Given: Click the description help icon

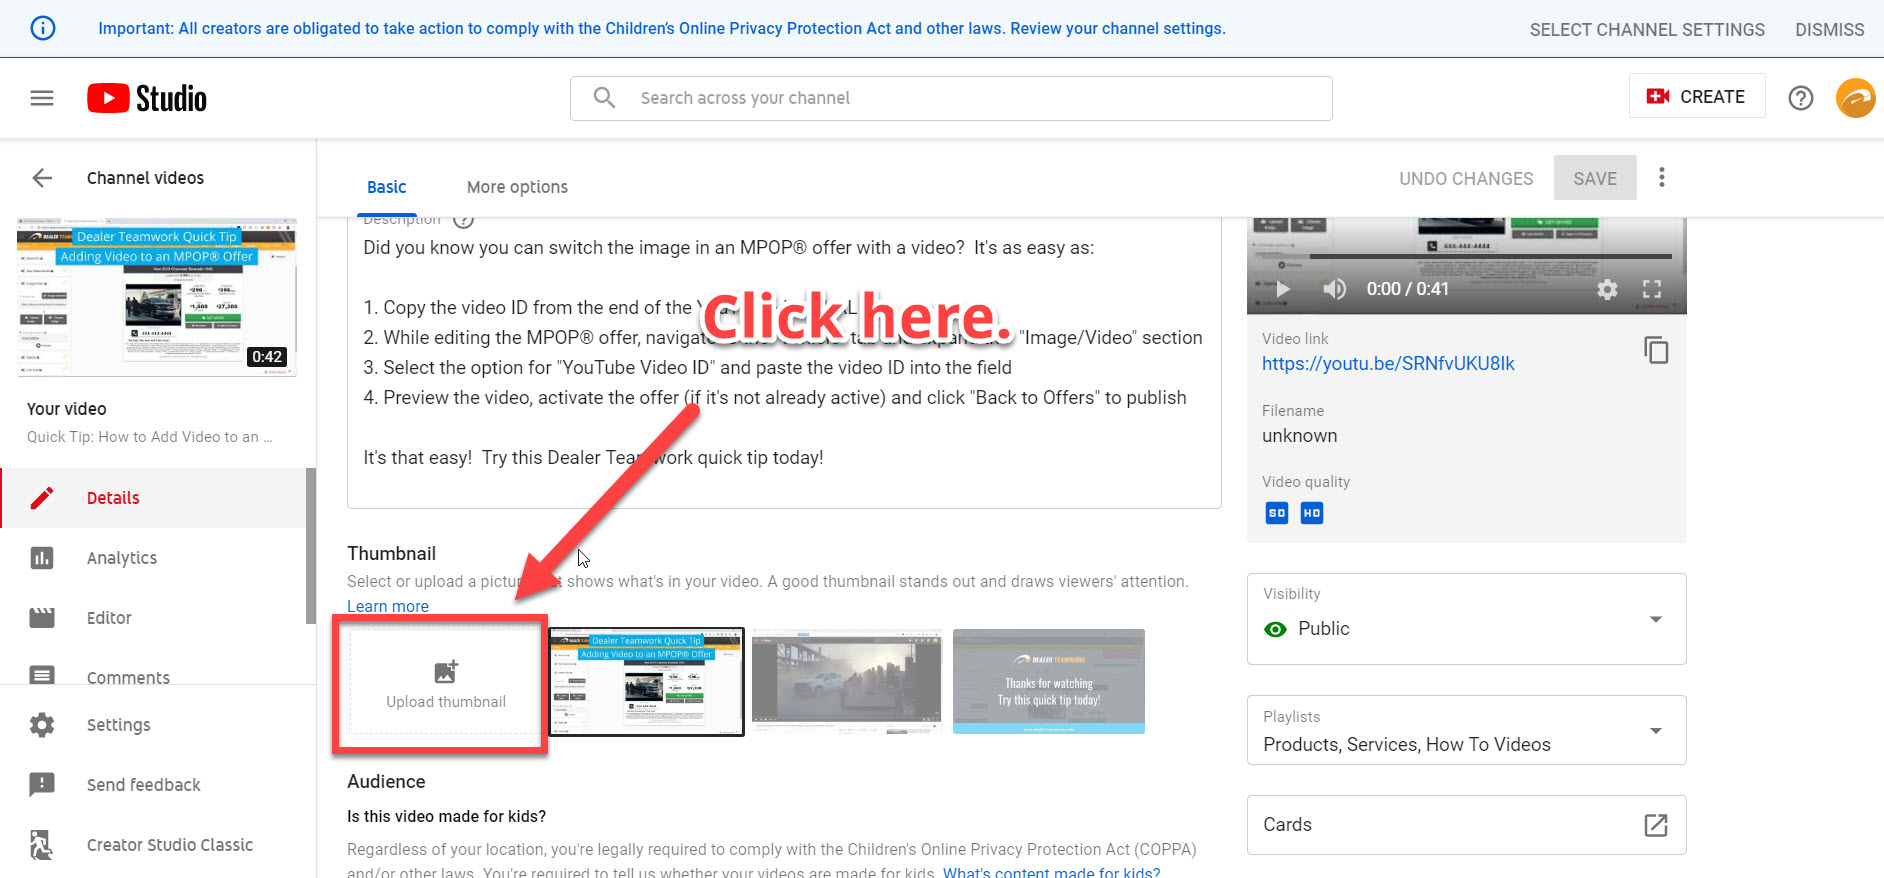Looking at the screenshot, I should [463, 221].
